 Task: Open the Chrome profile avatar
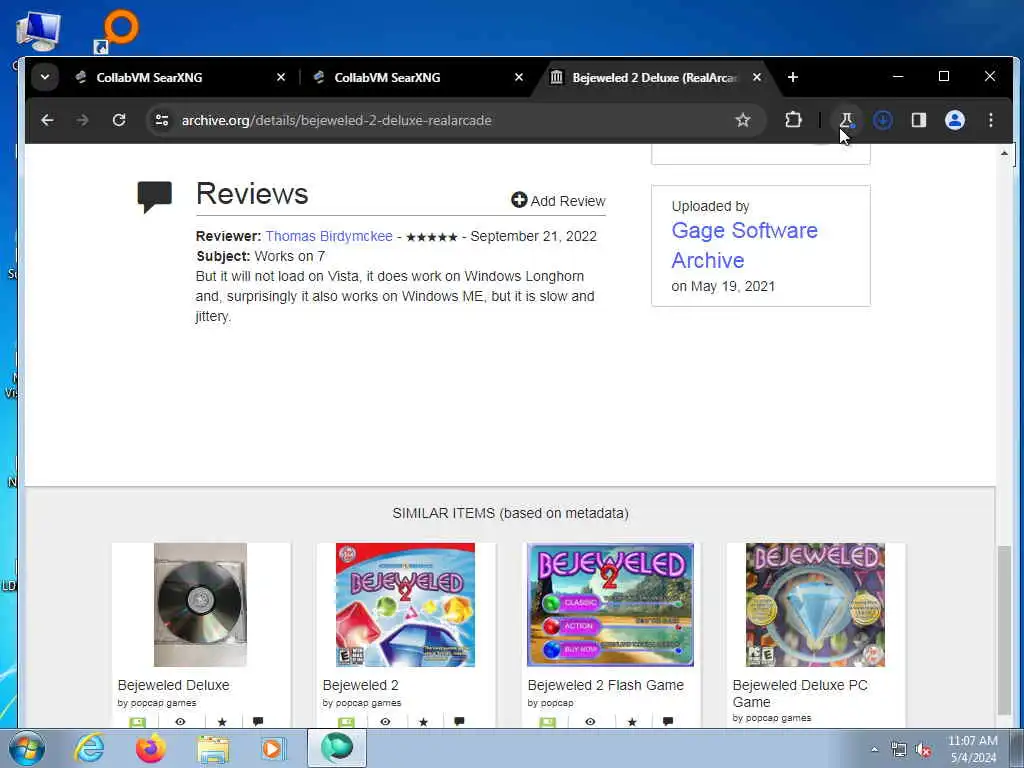click(955, 120)
